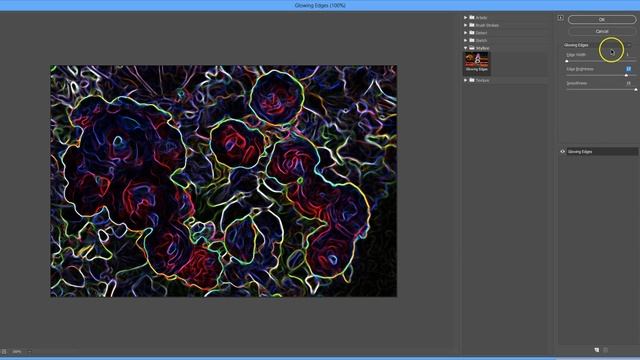Click the 'Smoothness' label
The image size is (640, 360).
click(x=577, y=83)
